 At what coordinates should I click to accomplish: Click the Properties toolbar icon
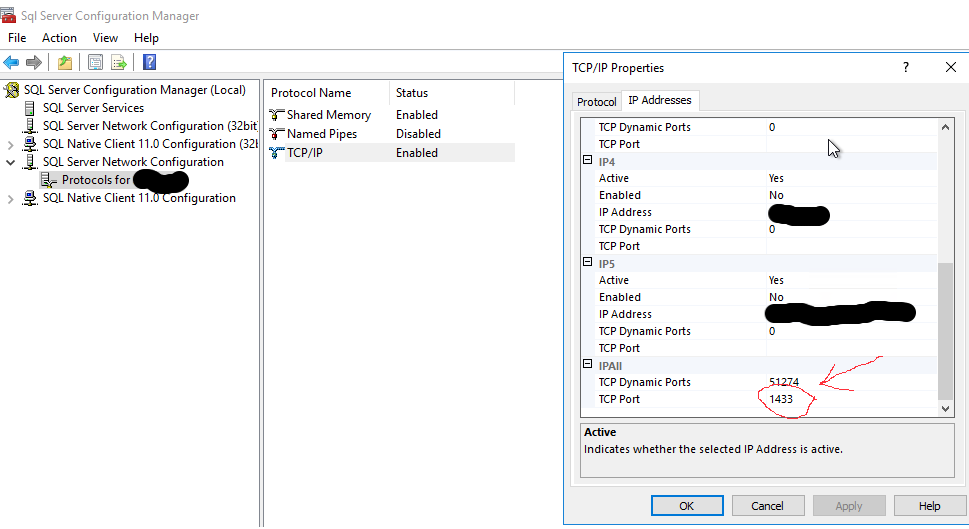click(x=95, y=62)
